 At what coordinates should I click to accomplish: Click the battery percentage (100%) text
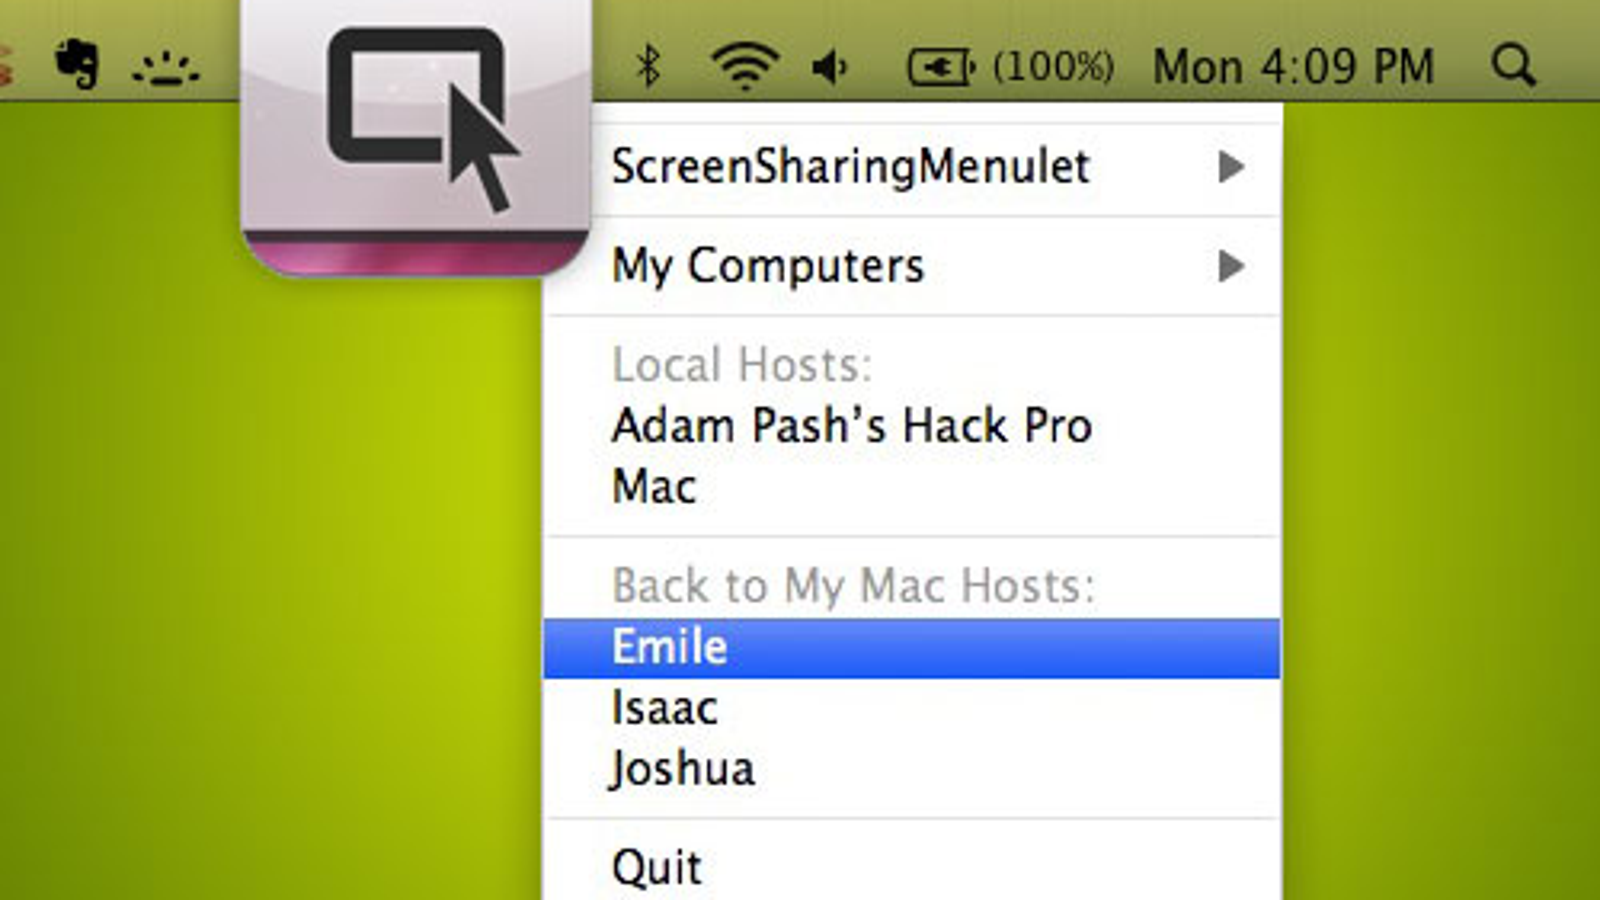(1053, 67)
